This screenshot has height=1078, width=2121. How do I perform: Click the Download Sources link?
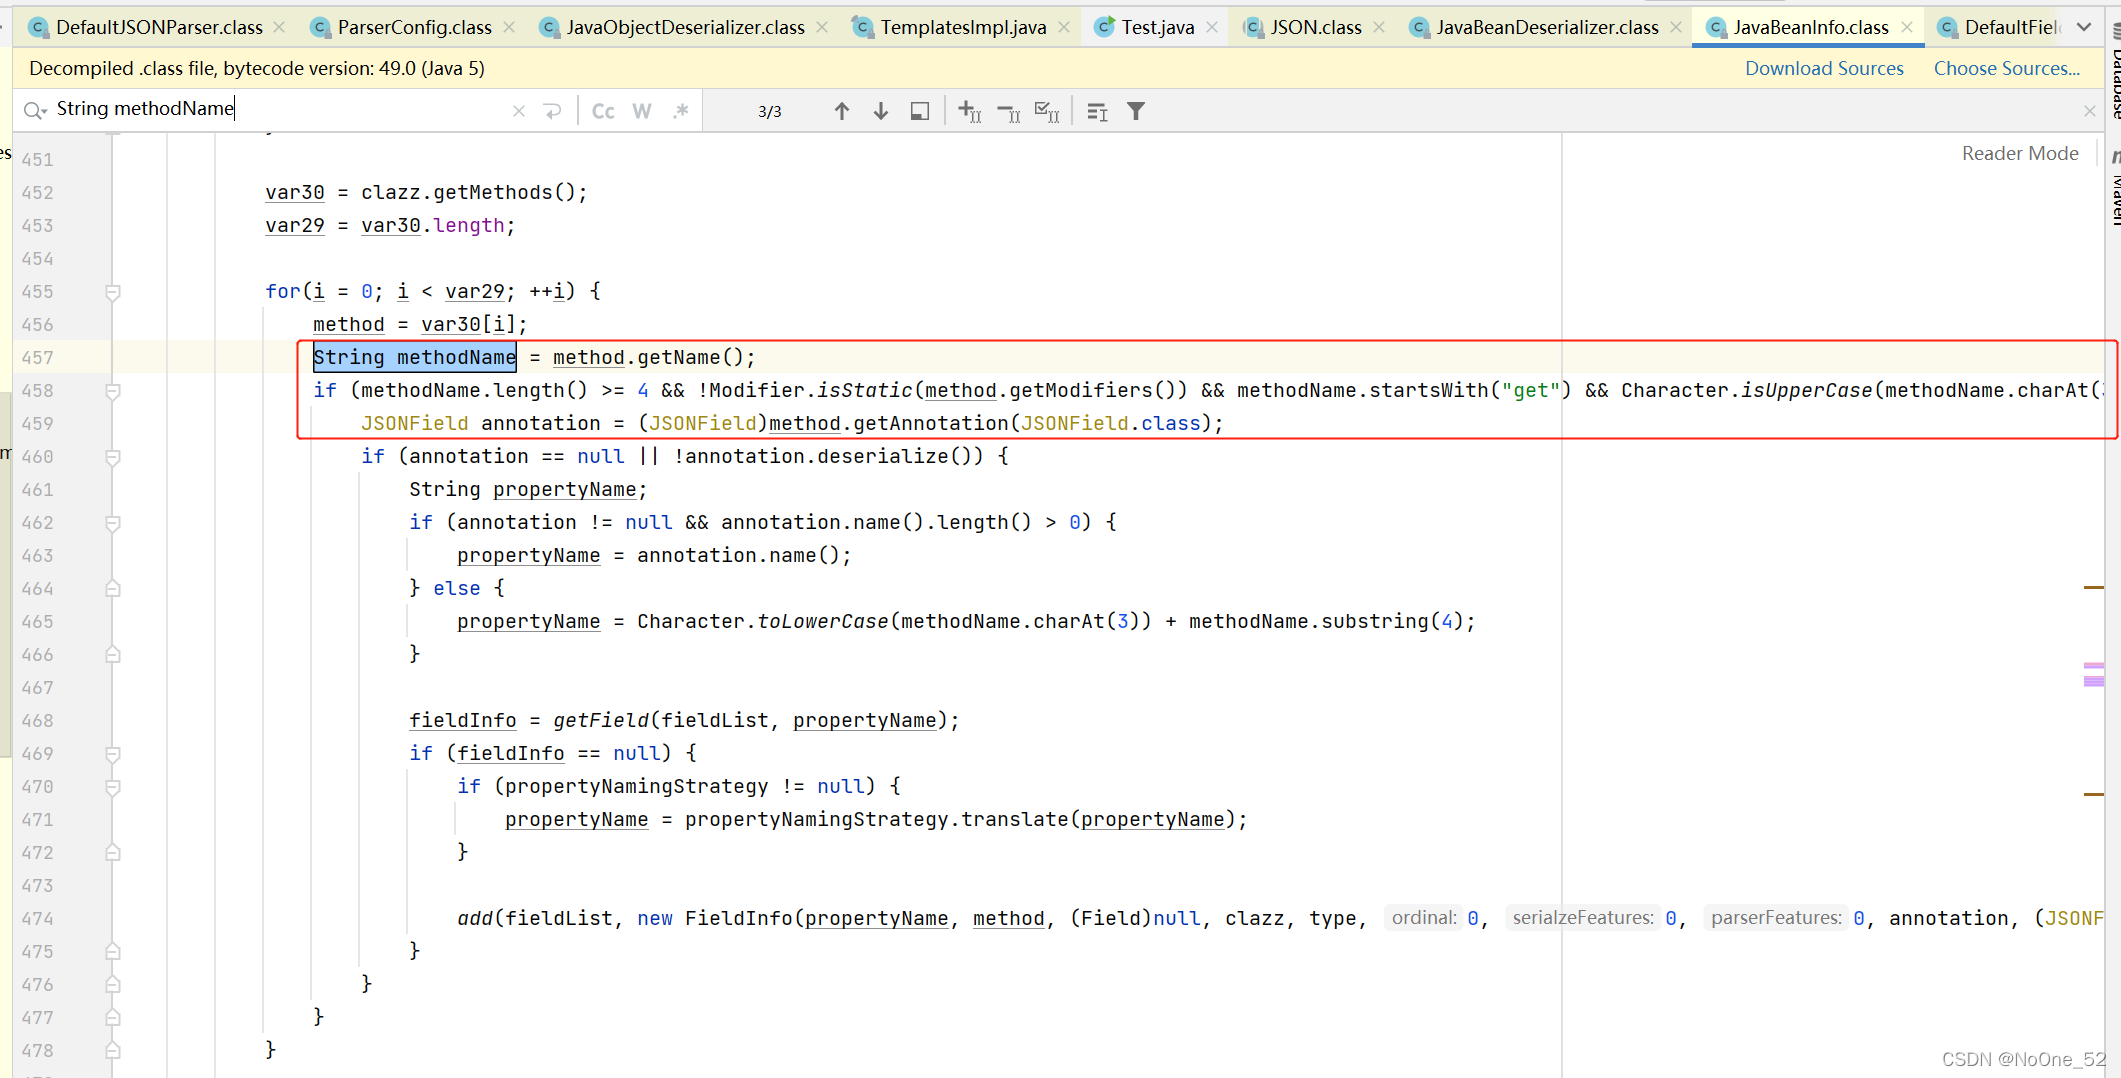pos(1824,68)
